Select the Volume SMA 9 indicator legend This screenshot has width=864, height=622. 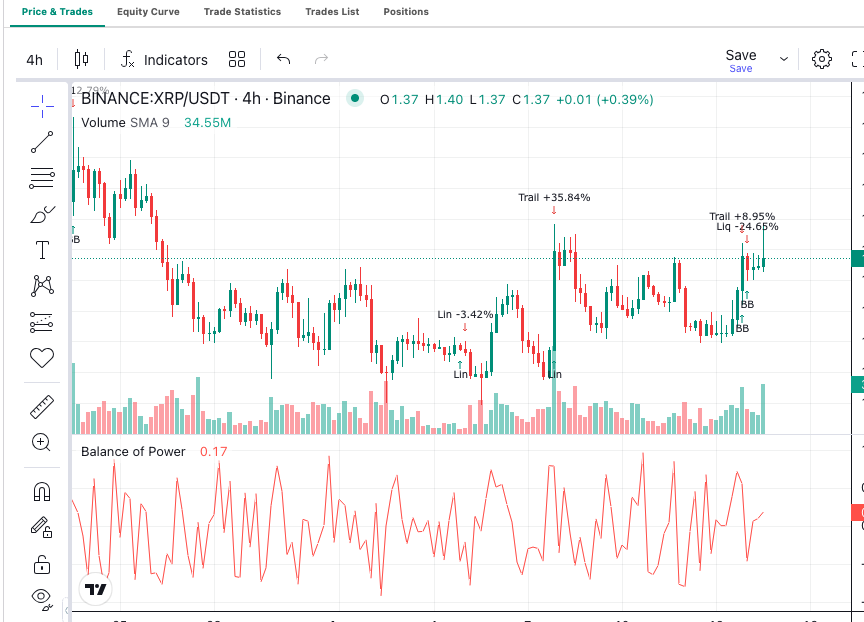(x=125, y=122)
